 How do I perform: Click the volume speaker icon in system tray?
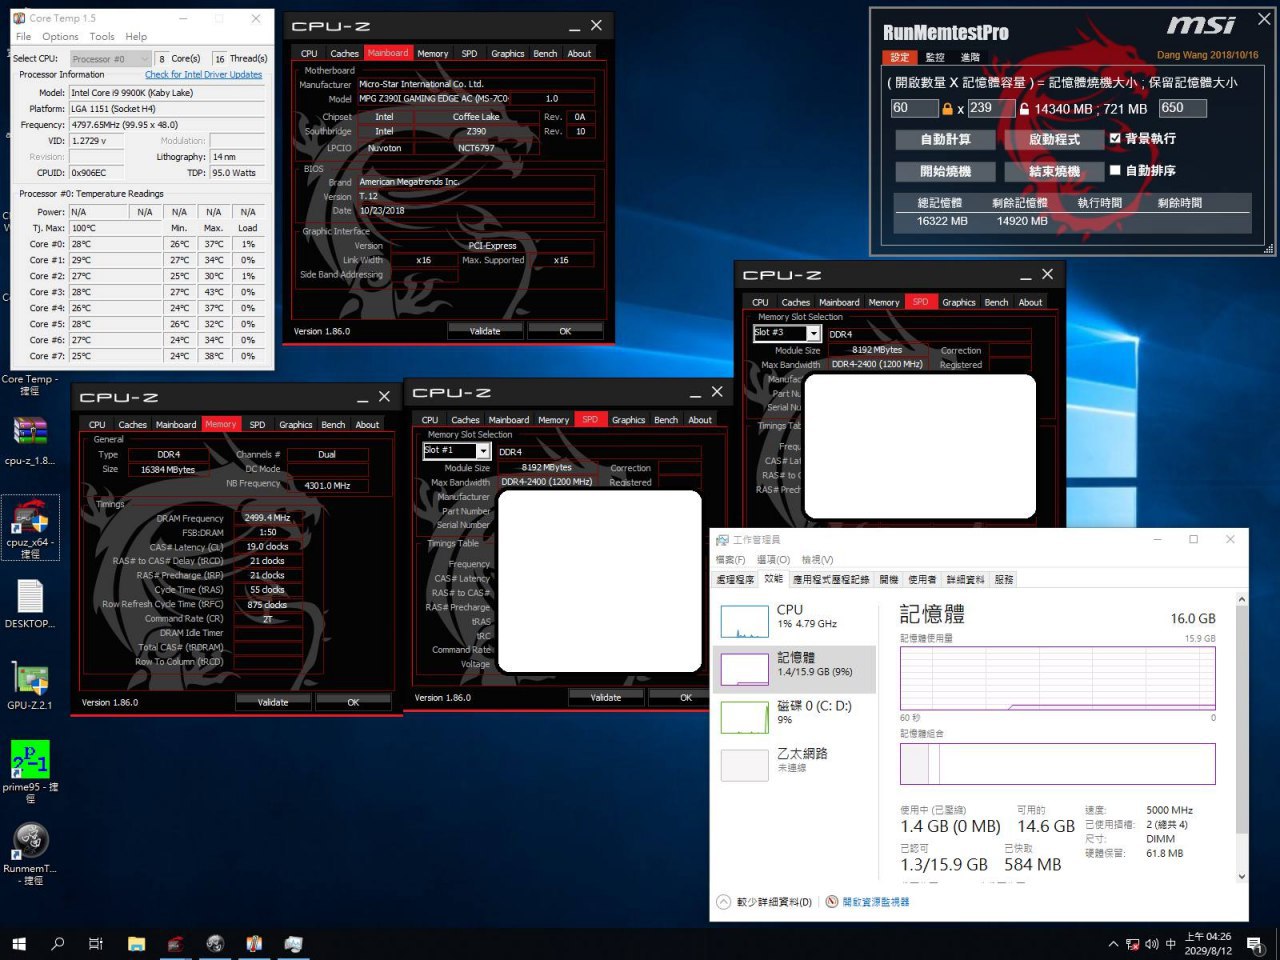tap(1152, 944)
